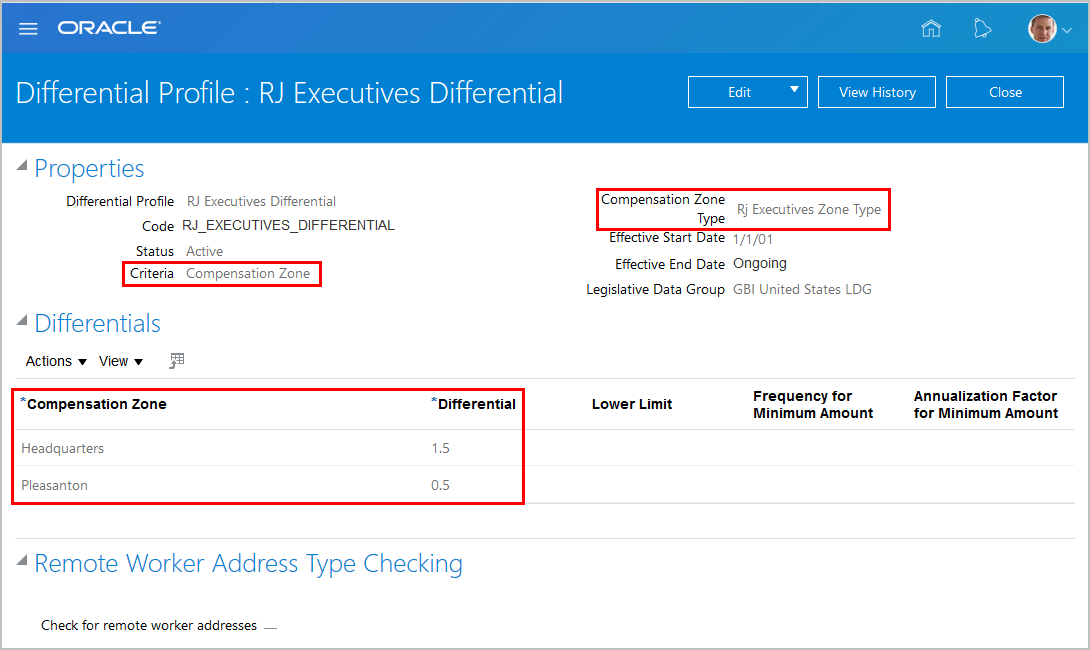
Task: Go to the Home page icon
Action: (x=931, y=29)
